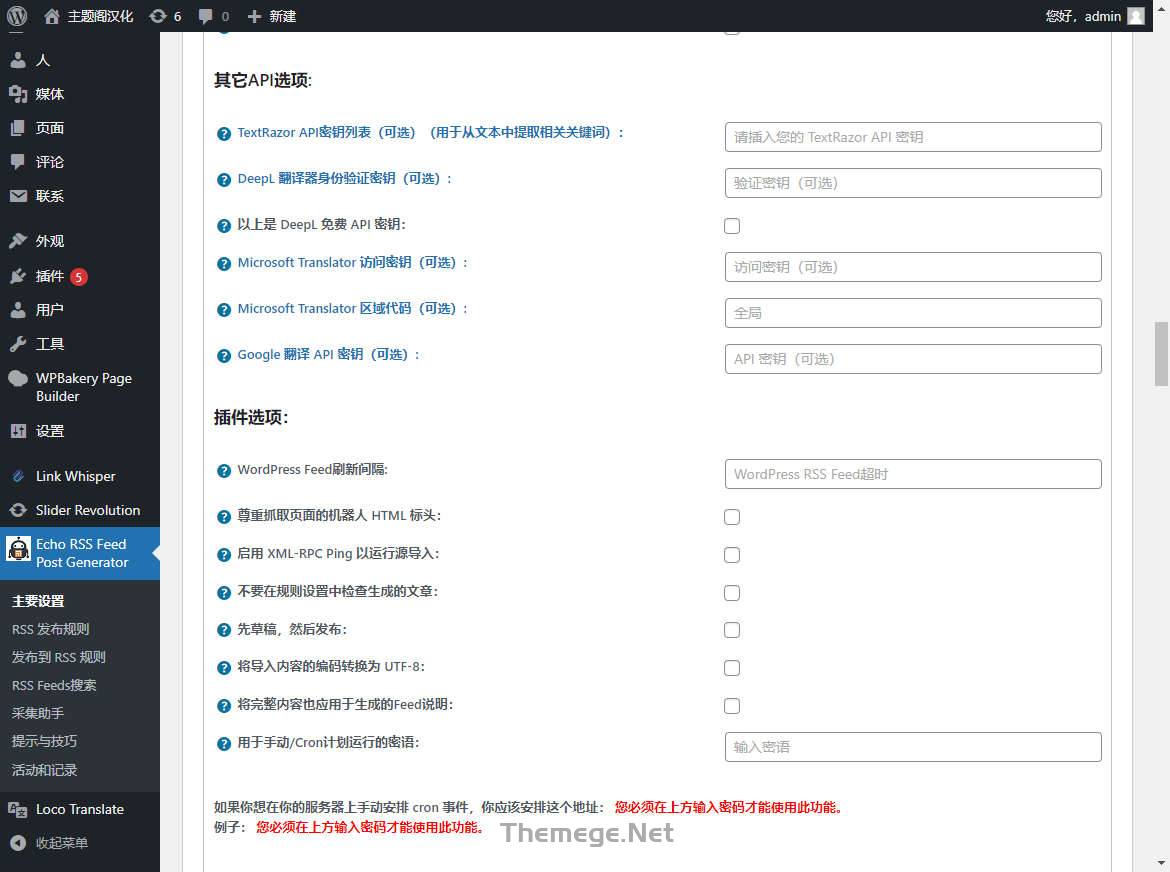
Task: Click the admin avatar in top bar
Action: [1136, 16]
